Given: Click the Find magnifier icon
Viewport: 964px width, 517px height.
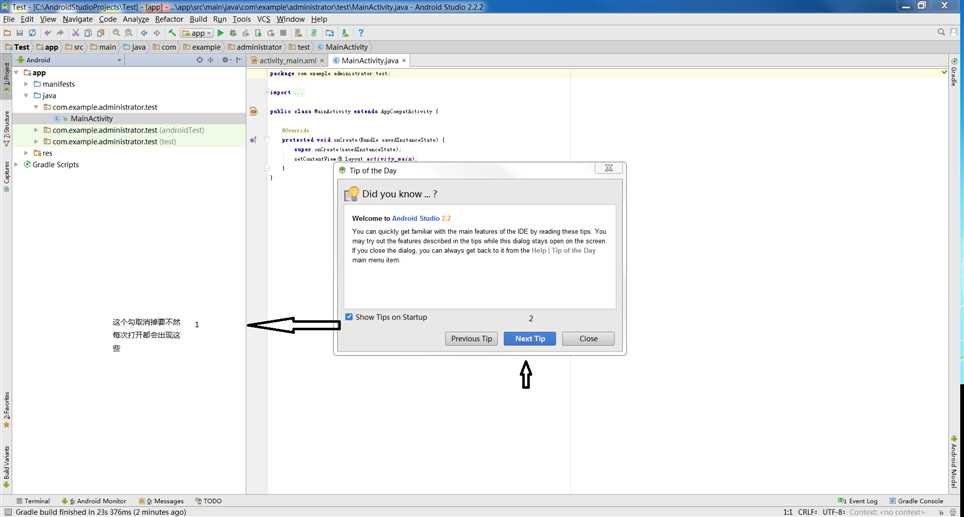Looking at the screenshot, I should 116,33.
